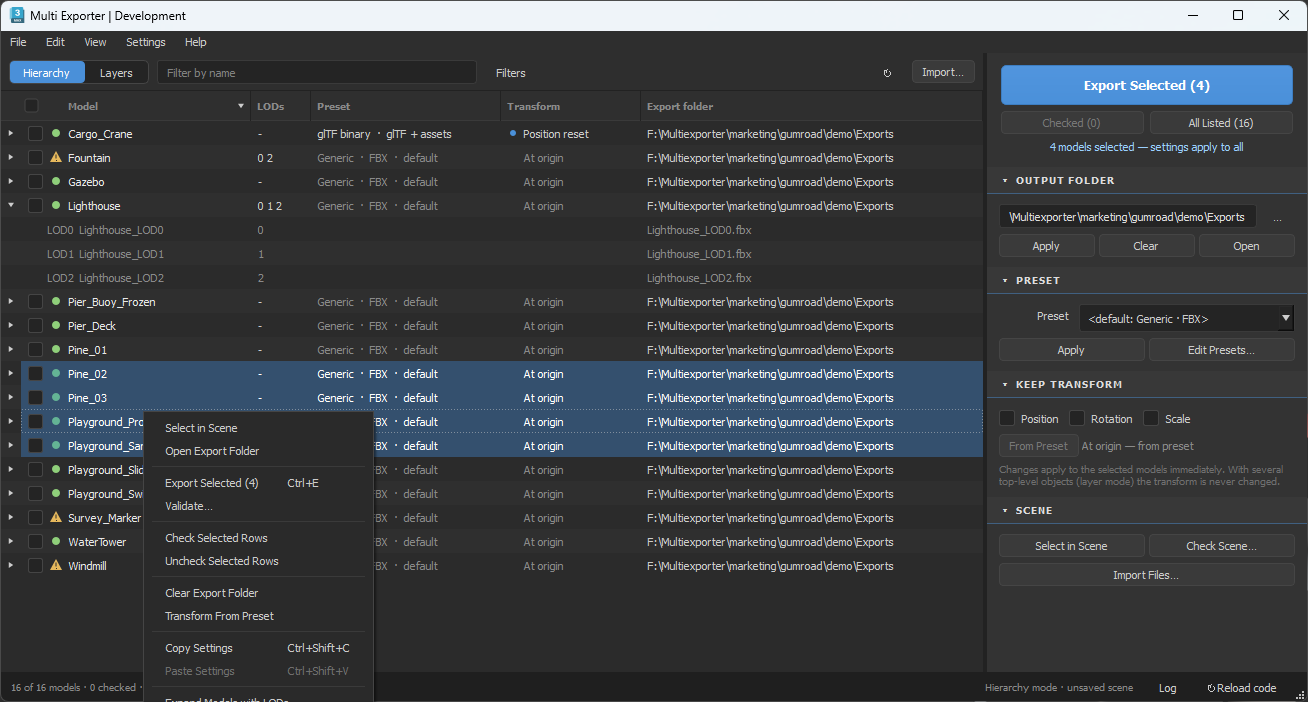This screenshot has height=702, width=1308.
Task: Click the Check Scene... button
Action: click(1221, 546)
